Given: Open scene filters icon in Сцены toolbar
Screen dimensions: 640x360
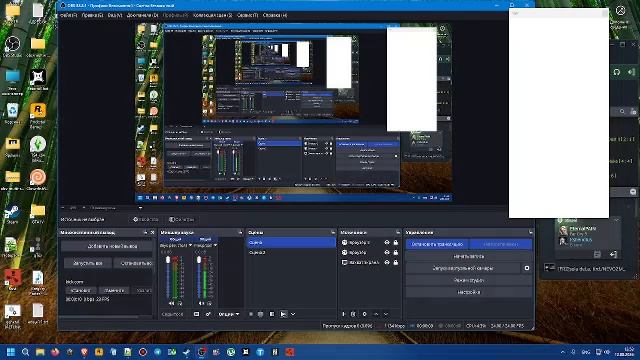Looking at the screenshot, I should click(x=272, y=314).
